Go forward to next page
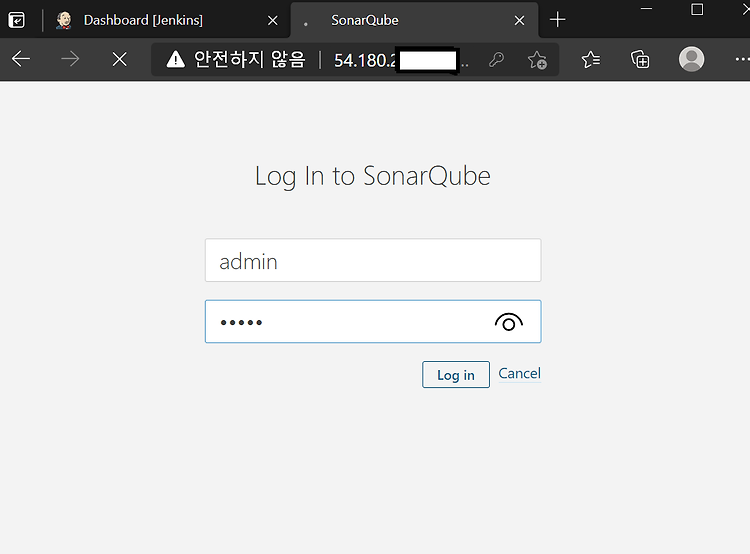The image size is (750, 554). 70,59
